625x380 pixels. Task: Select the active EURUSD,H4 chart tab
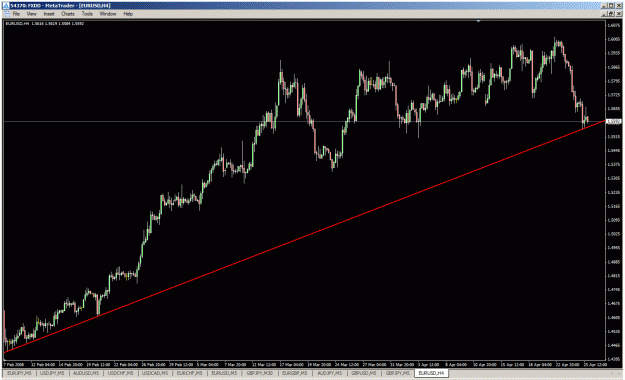(x=431, y=373)
